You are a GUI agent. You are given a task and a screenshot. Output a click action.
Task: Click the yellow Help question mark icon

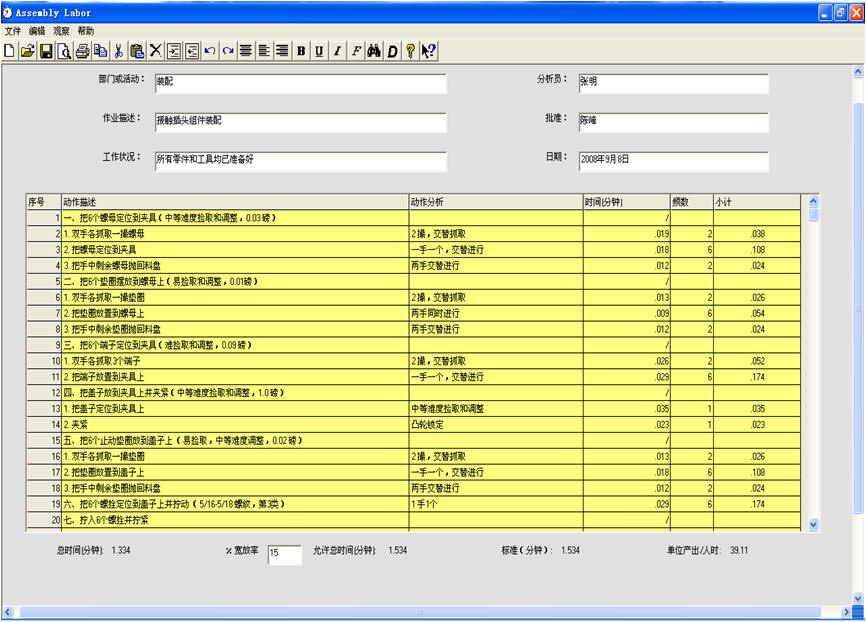point(410,51)
